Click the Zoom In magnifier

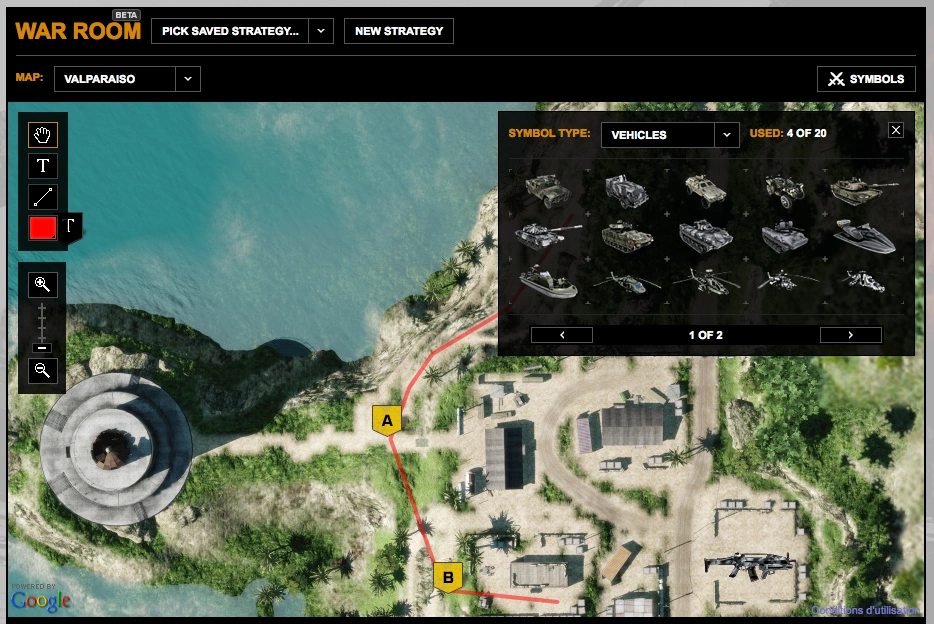(40, 284)
